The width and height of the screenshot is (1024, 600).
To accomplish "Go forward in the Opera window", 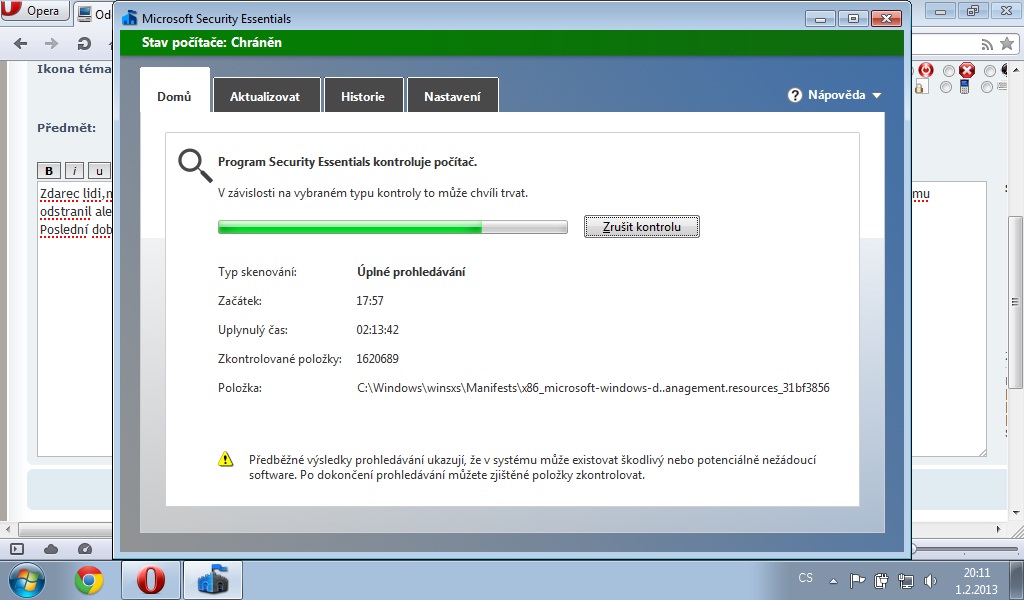I will [51, 44].
